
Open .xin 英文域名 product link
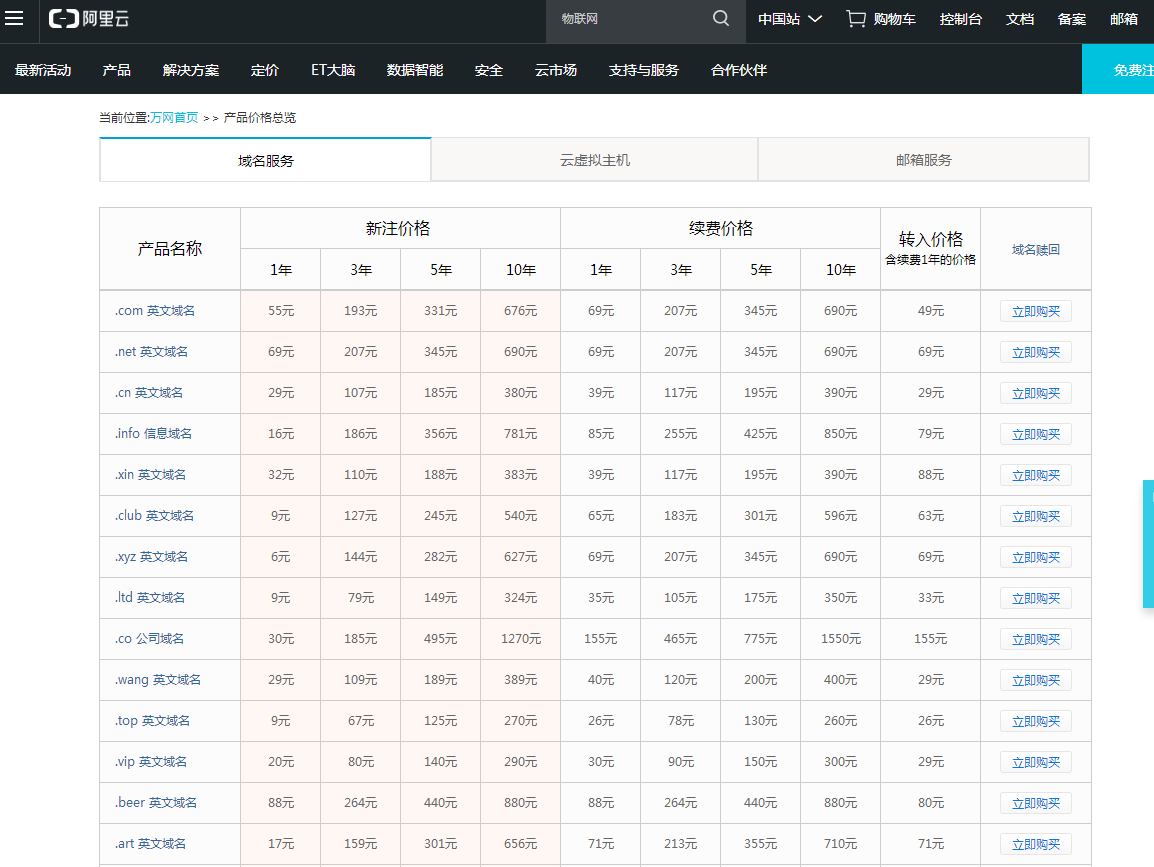click(150, 475)
